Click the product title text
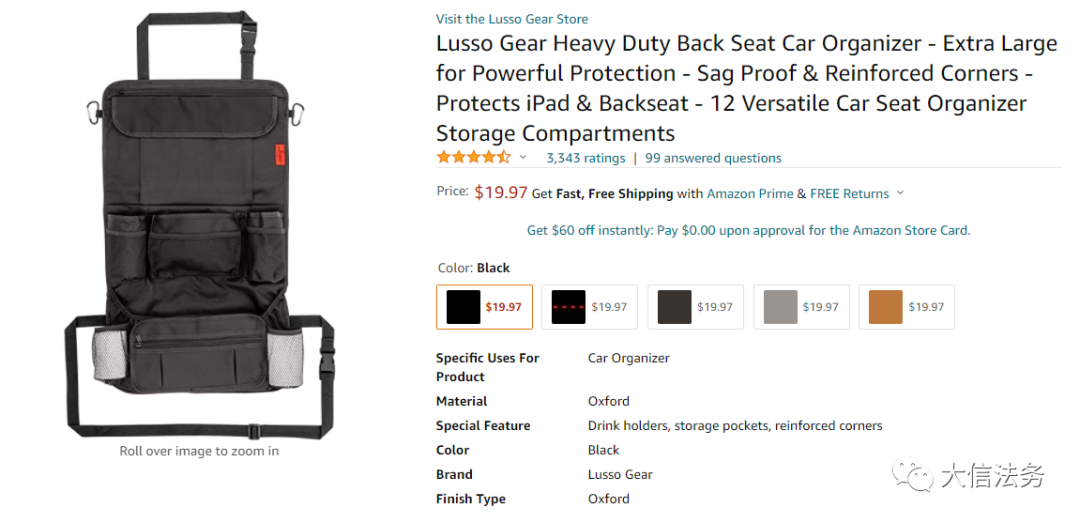This screenshot has width=1080, height=523. pos(747,88)
